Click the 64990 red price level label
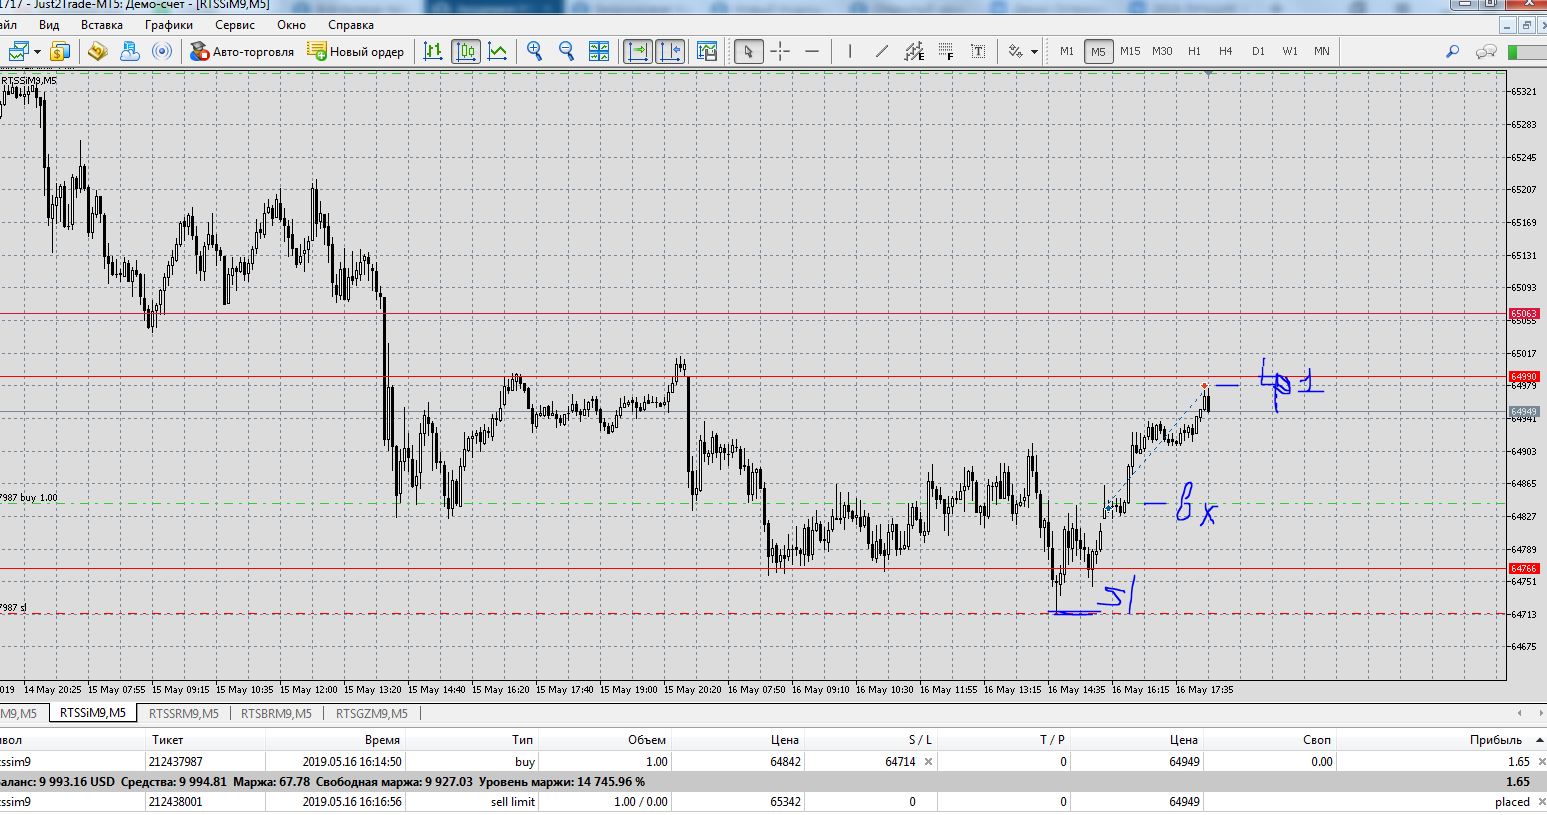The height and width of the screenshot is (815, 1547). coord(1524,377)
